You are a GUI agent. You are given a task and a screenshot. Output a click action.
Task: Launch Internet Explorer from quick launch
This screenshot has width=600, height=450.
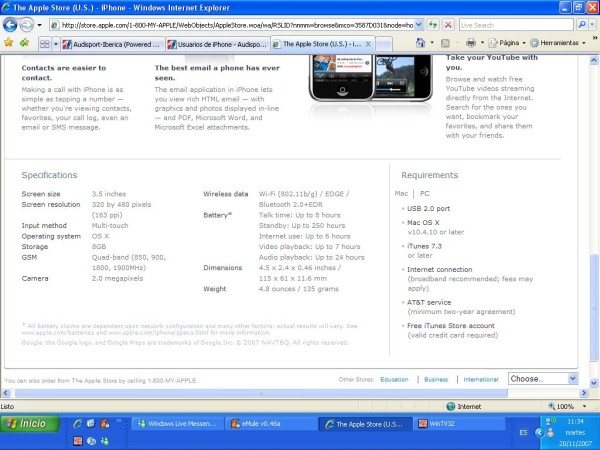pos(78,423)
